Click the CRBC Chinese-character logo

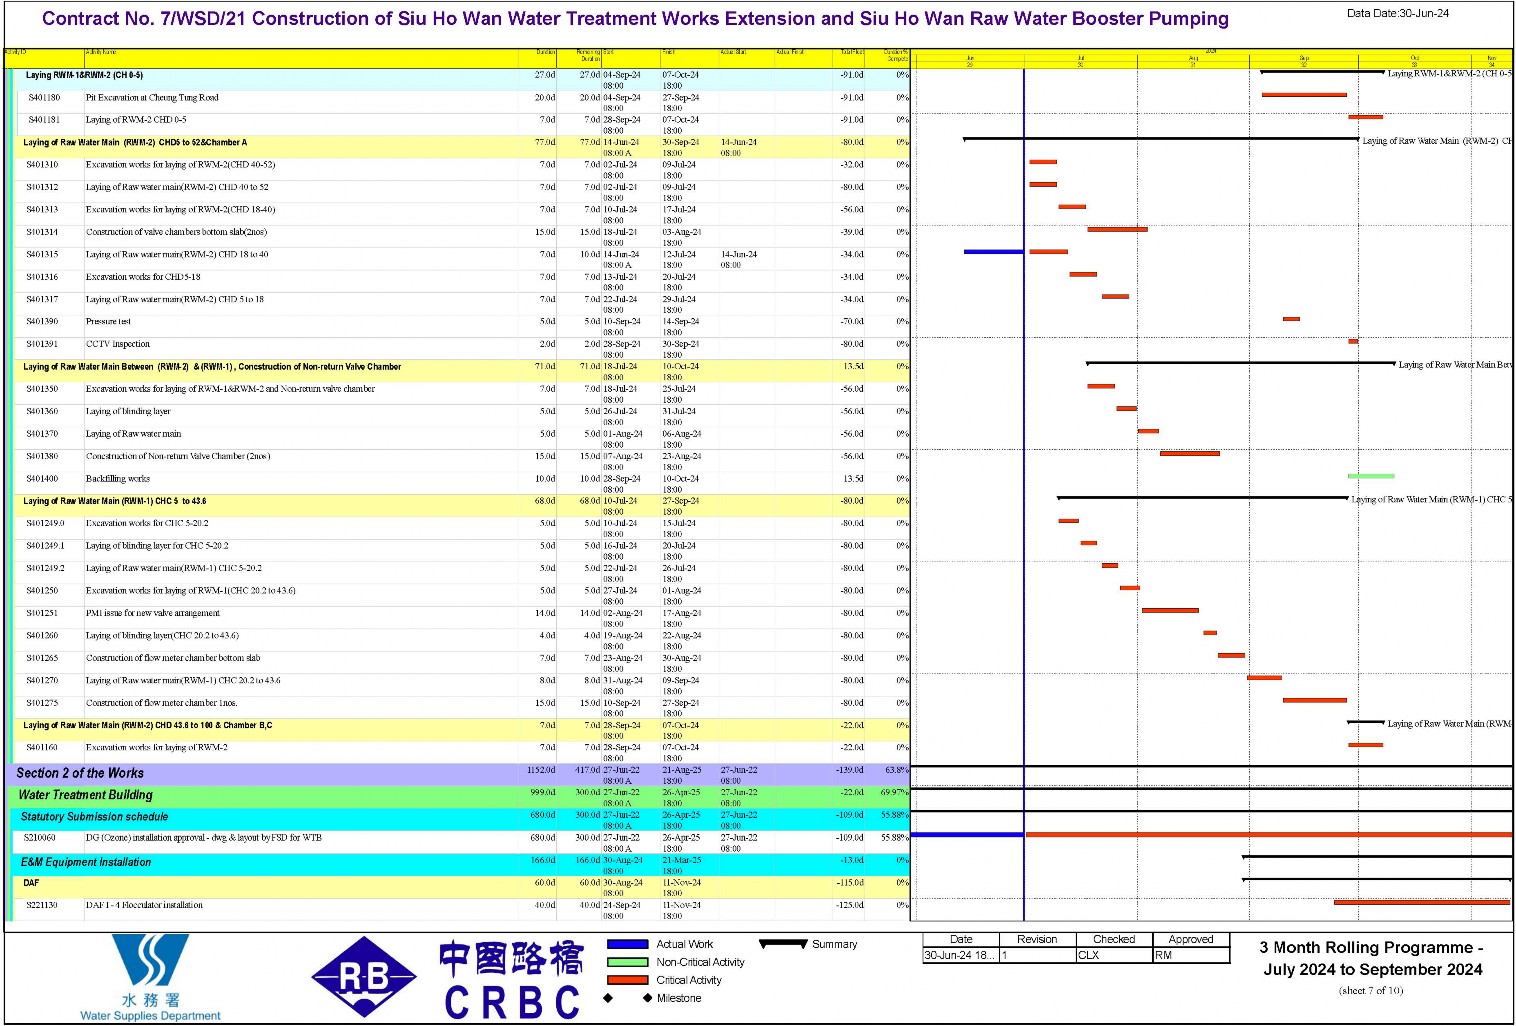(x=511, y=979)
